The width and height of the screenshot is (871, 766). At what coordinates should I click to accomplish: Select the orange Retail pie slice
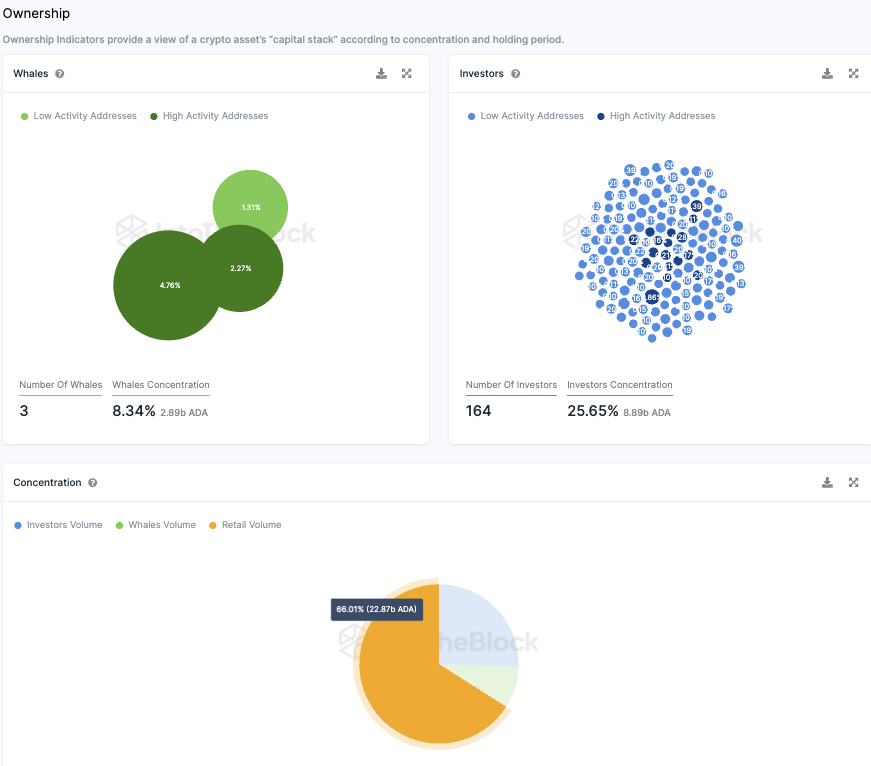tap(410, 680)
